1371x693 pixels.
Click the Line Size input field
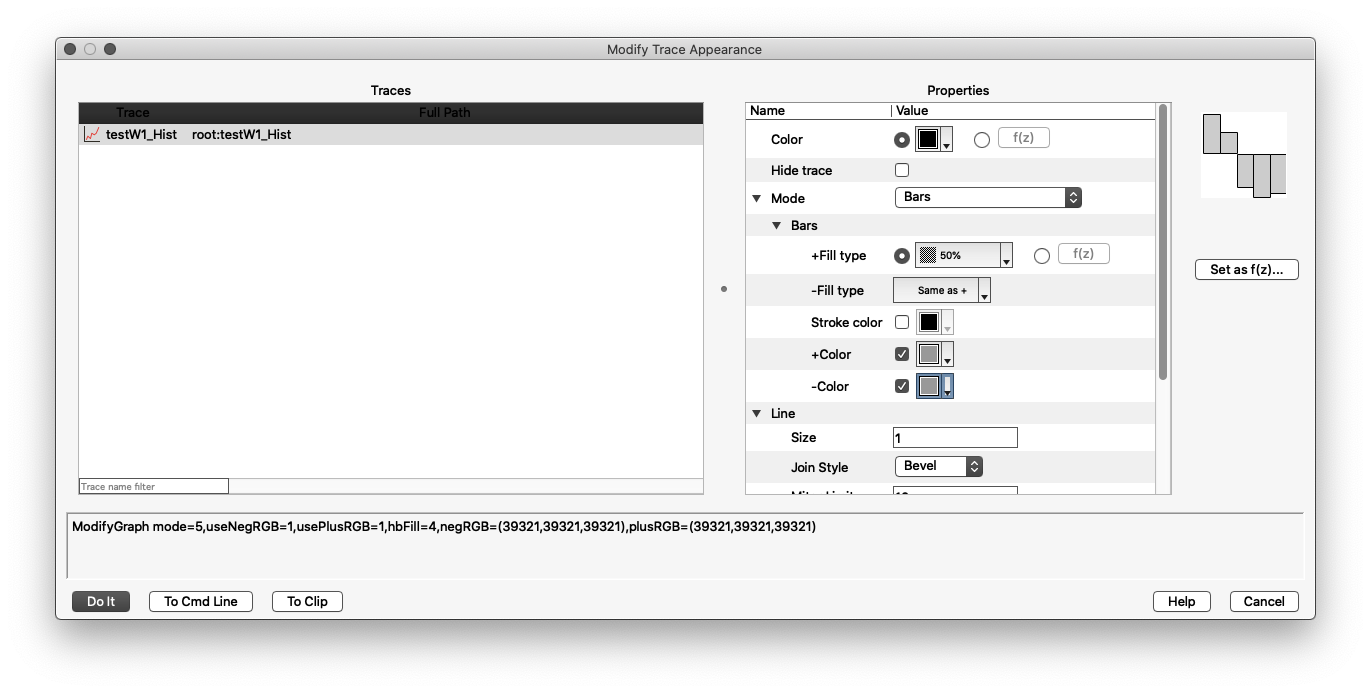point(955,437)
